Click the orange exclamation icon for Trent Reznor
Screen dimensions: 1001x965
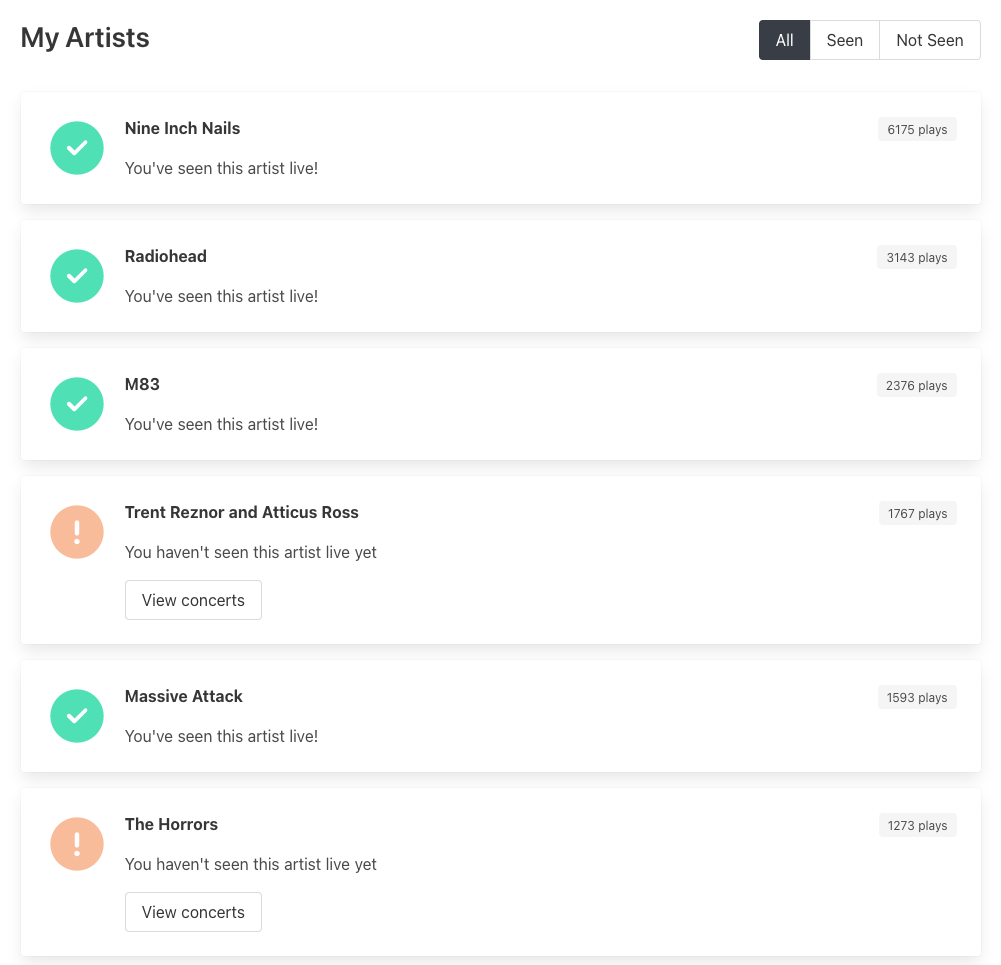(x=77, y=531)
